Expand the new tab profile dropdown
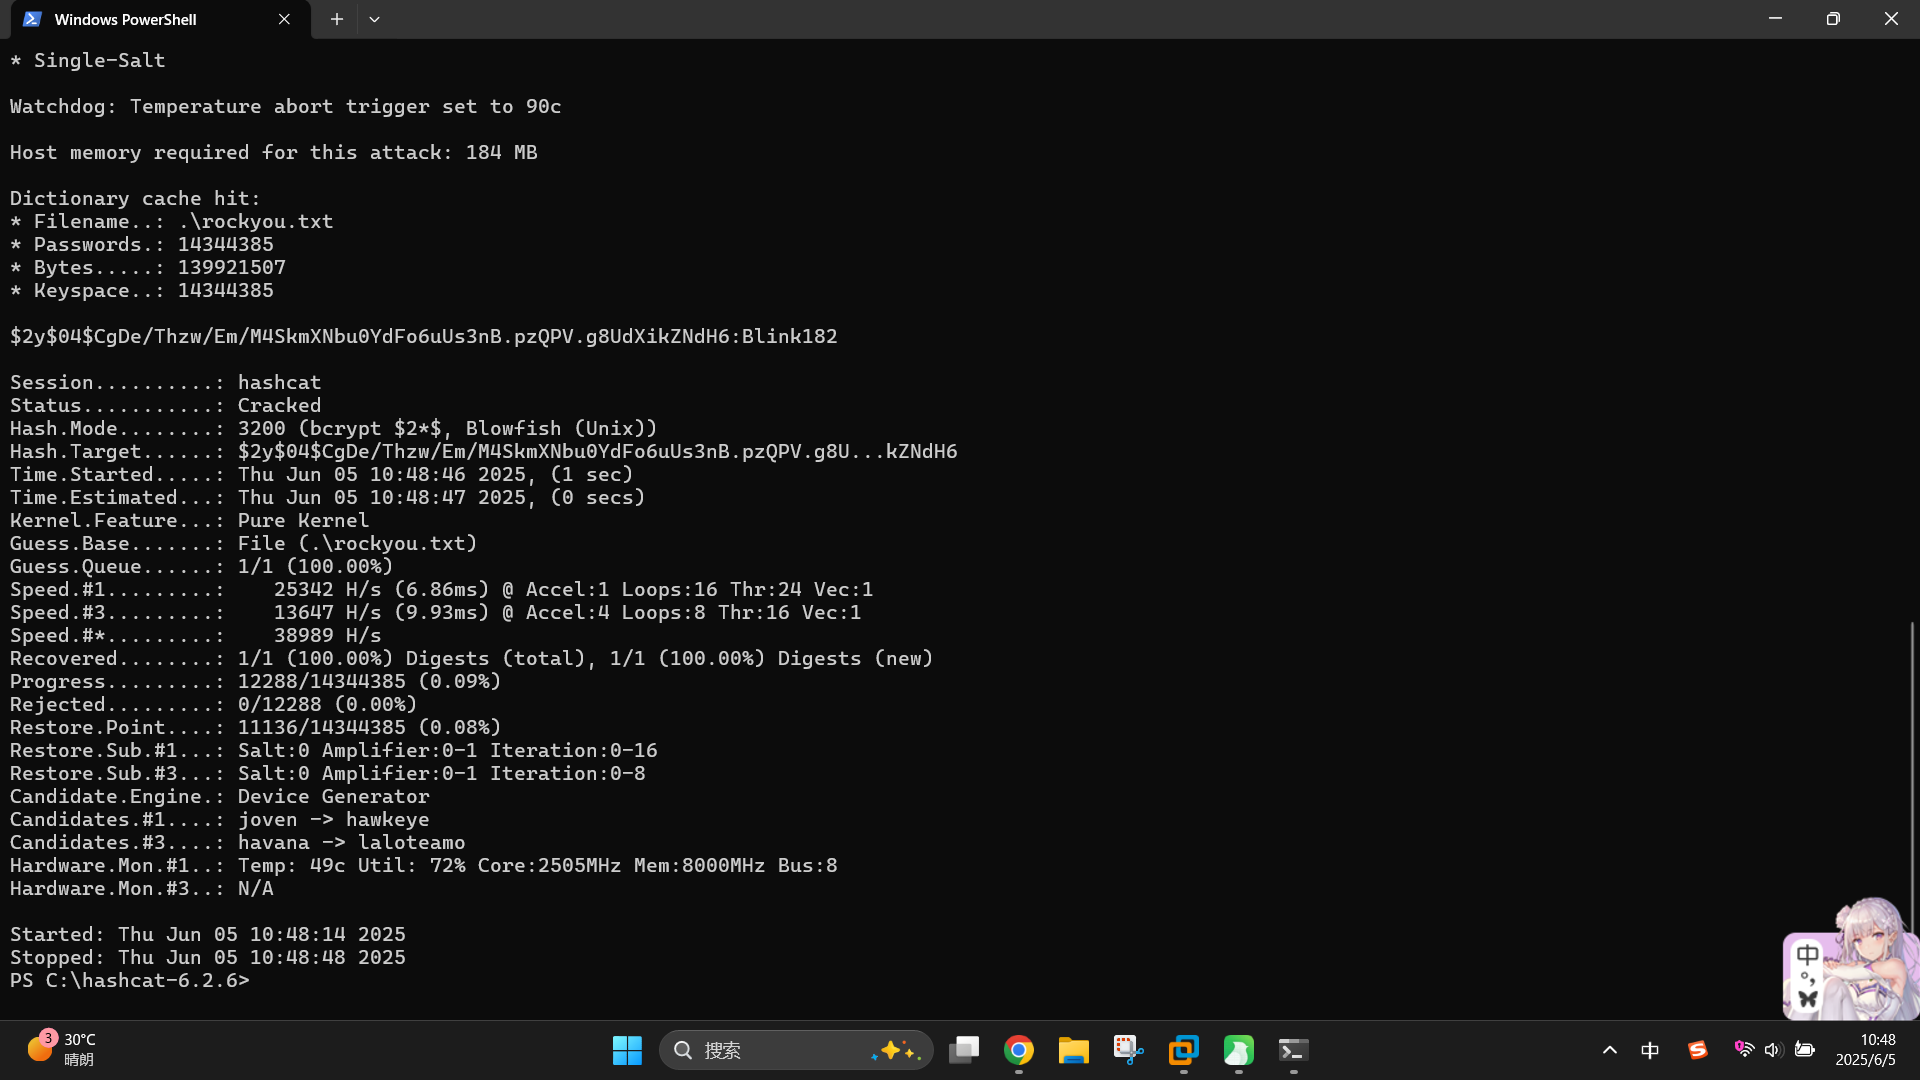The width and height of the screenshot is (1920, 1080). click(374, 19)
